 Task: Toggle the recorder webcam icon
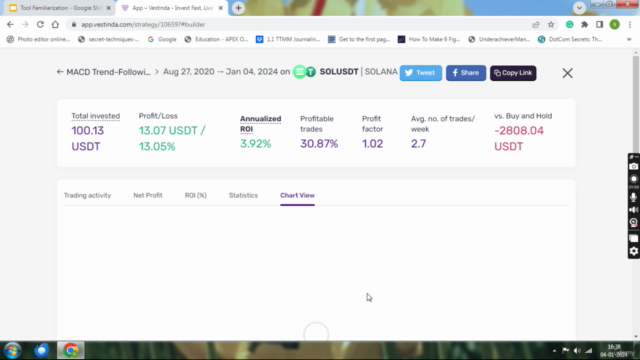click(633, 223)
